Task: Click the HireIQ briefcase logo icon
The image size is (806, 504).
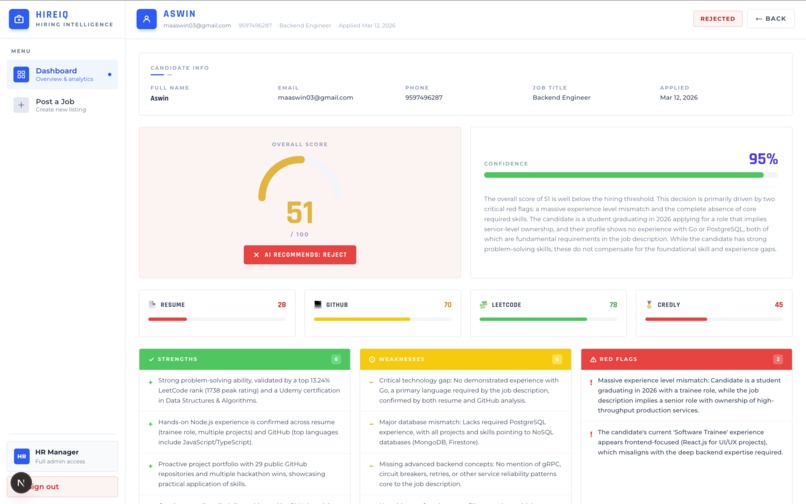Action: click(19, 19)
